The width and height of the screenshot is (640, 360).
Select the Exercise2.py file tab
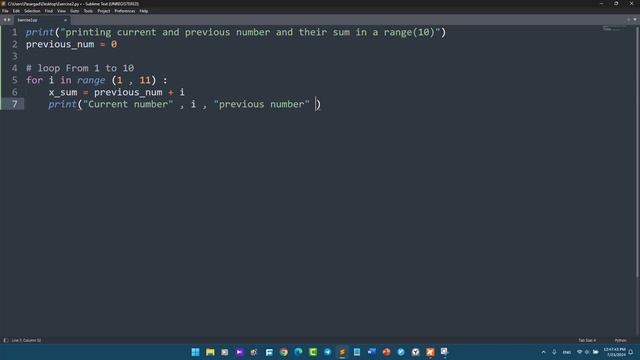[x=41, y=20]
